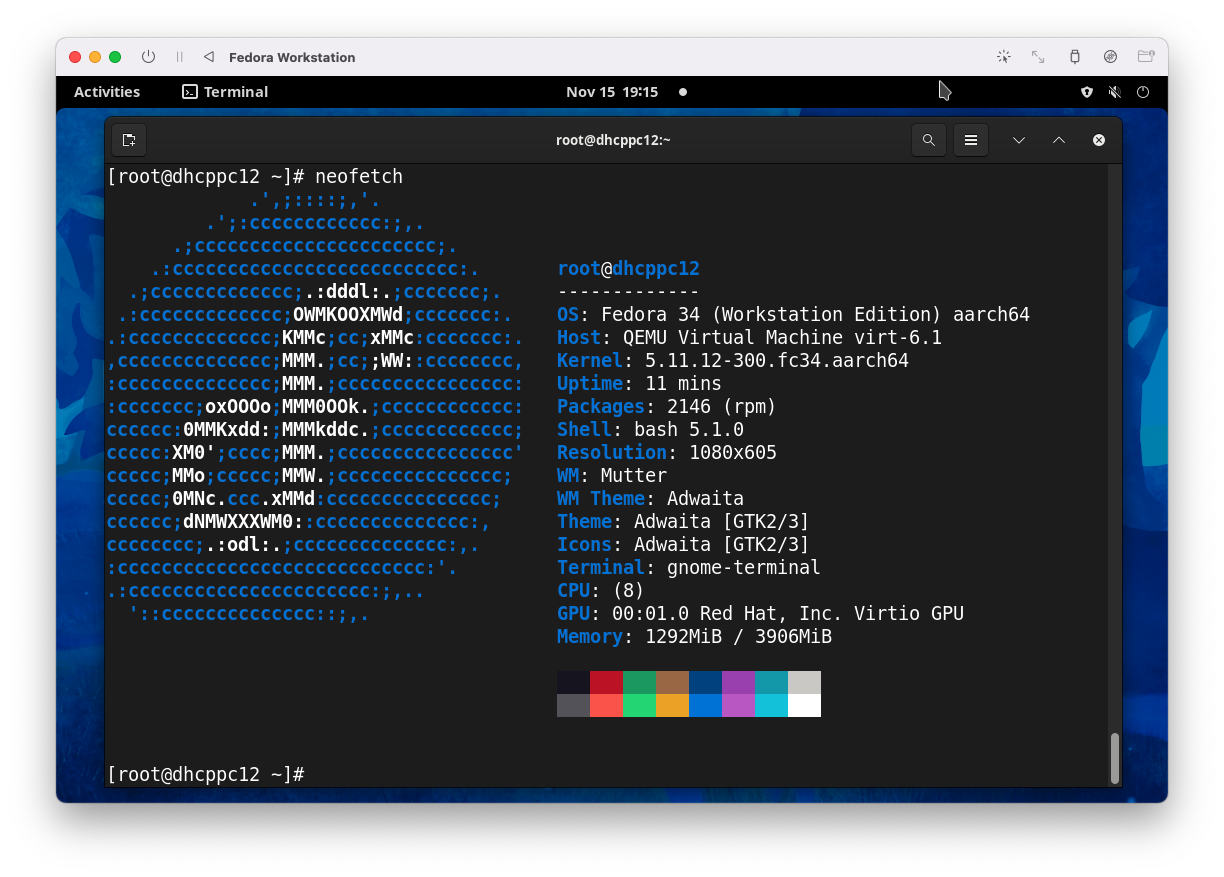1224x877 pixels.
Task: Open the USB devices icon menu
Action: click(1075, 57)
